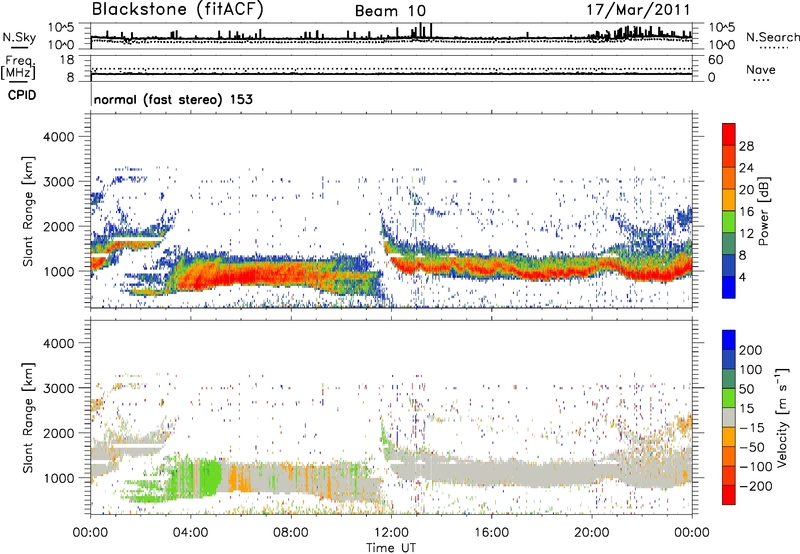Viewport: 800px width, 554px height.
Task: Click the '08:00' time tick label
Action: point(291,533)
